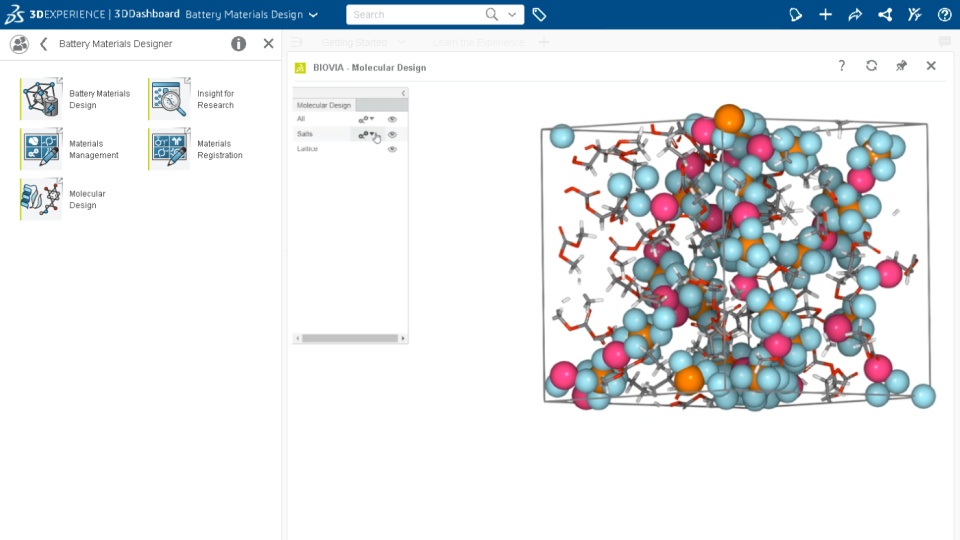The image size is (960, 540).
Task: Open the search options chevron
Action: pyautogui.click(x=512, y=15)
